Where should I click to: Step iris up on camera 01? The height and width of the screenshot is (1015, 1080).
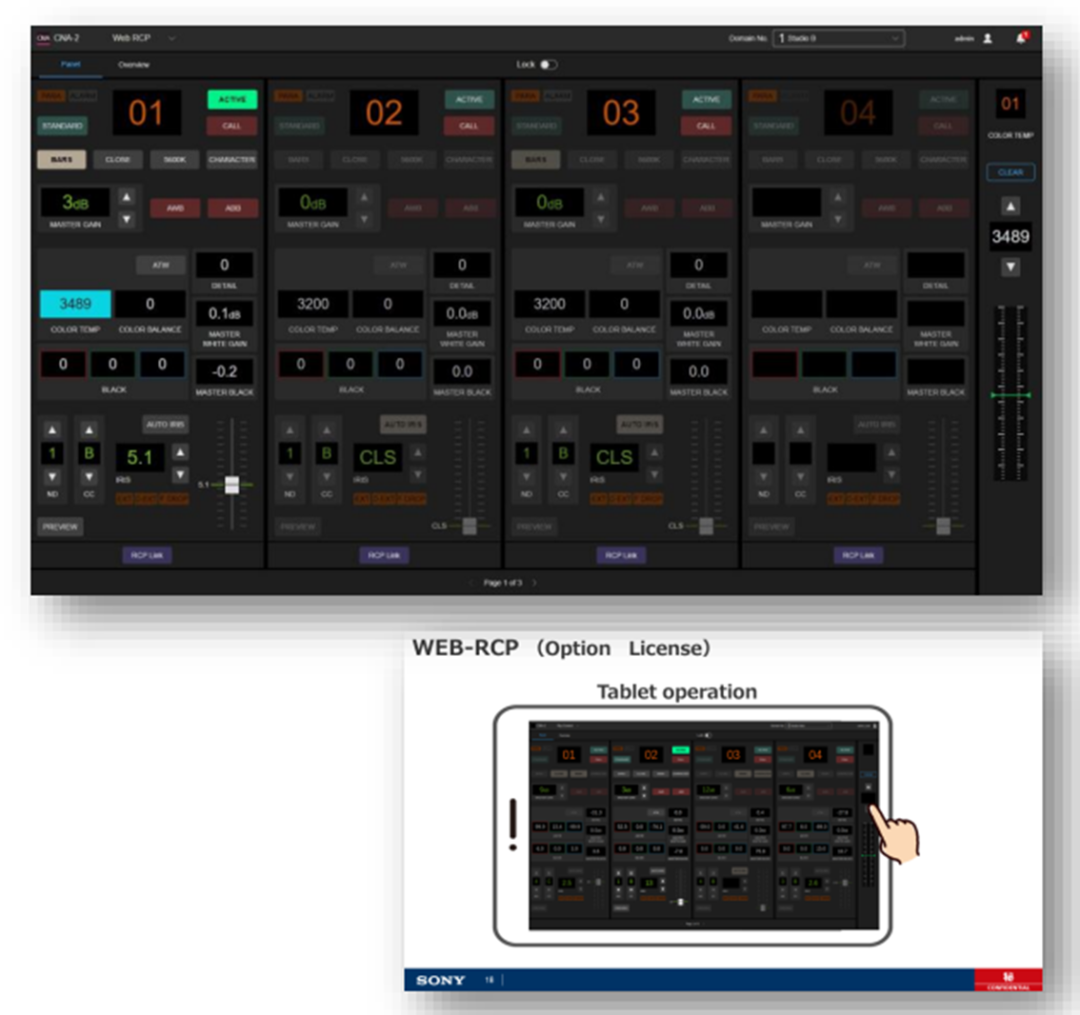[x=180, y=452]
